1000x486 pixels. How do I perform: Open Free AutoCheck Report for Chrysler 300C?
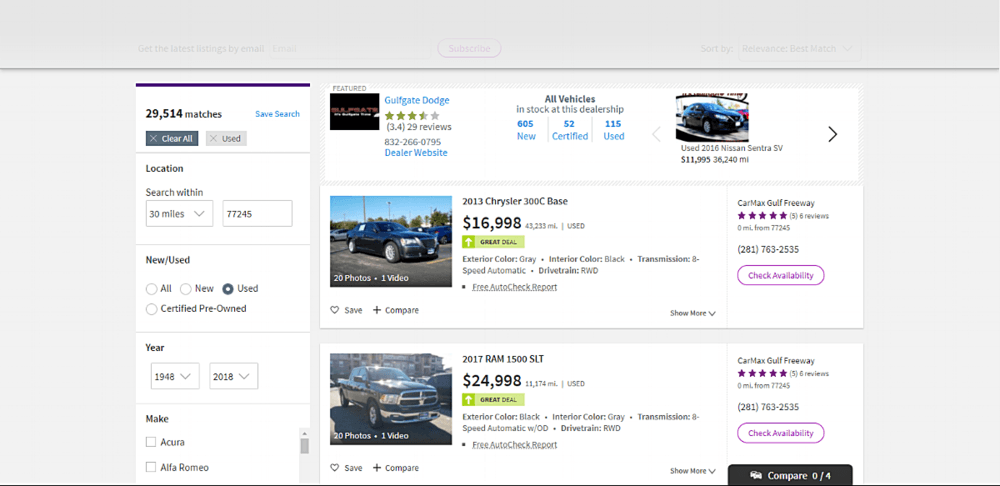515,287
